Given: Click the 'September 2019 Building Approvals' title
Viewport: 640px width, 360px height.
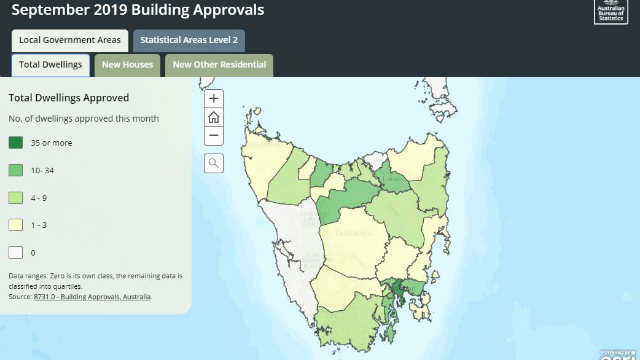Looking at the screenshot, I should click(138, 10).
